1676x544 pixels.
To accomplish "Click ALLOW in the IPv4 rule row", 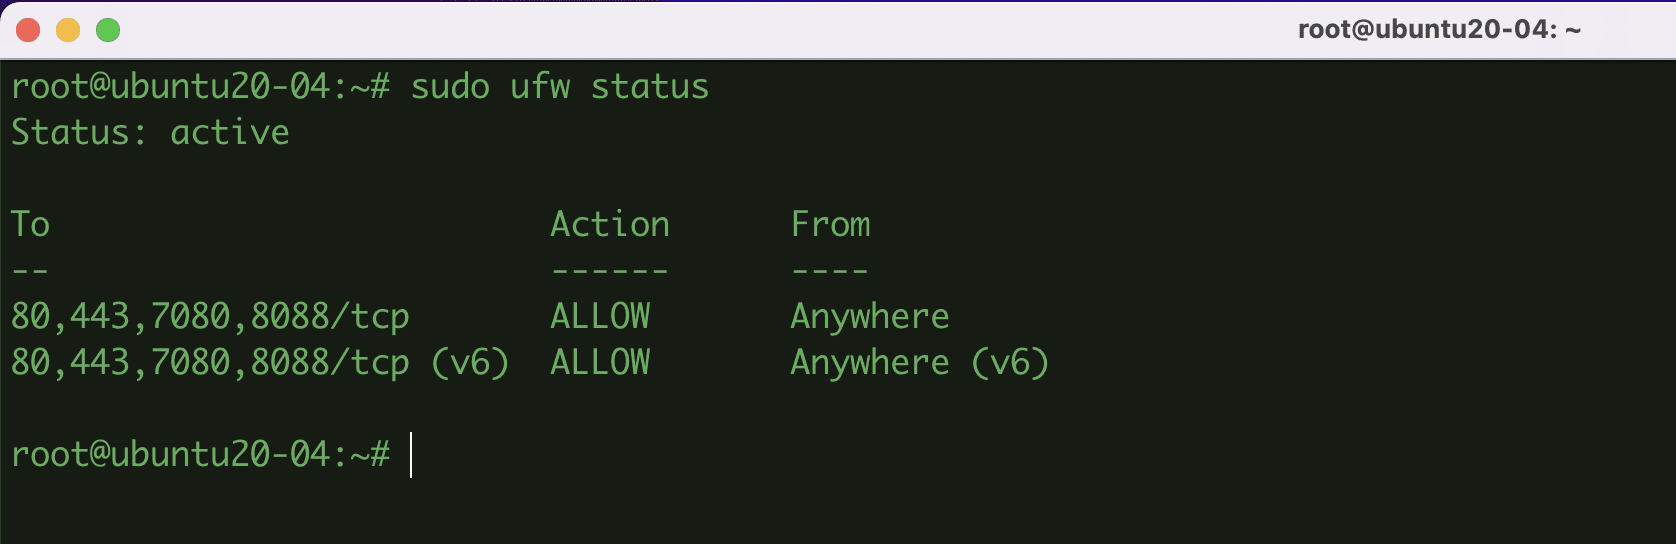I will 600,317.
